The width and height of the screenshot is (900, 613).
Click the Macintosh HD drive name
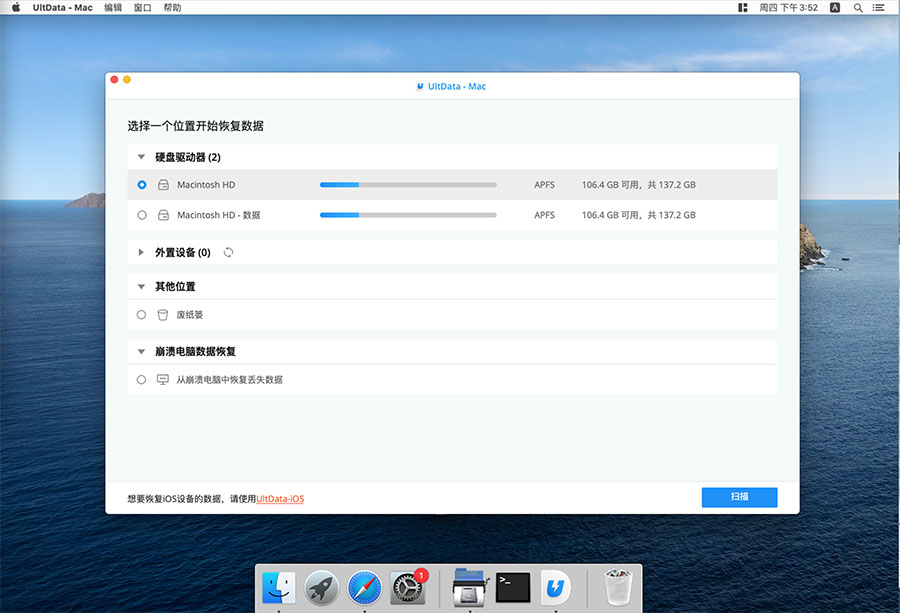[x=206, y=185]
